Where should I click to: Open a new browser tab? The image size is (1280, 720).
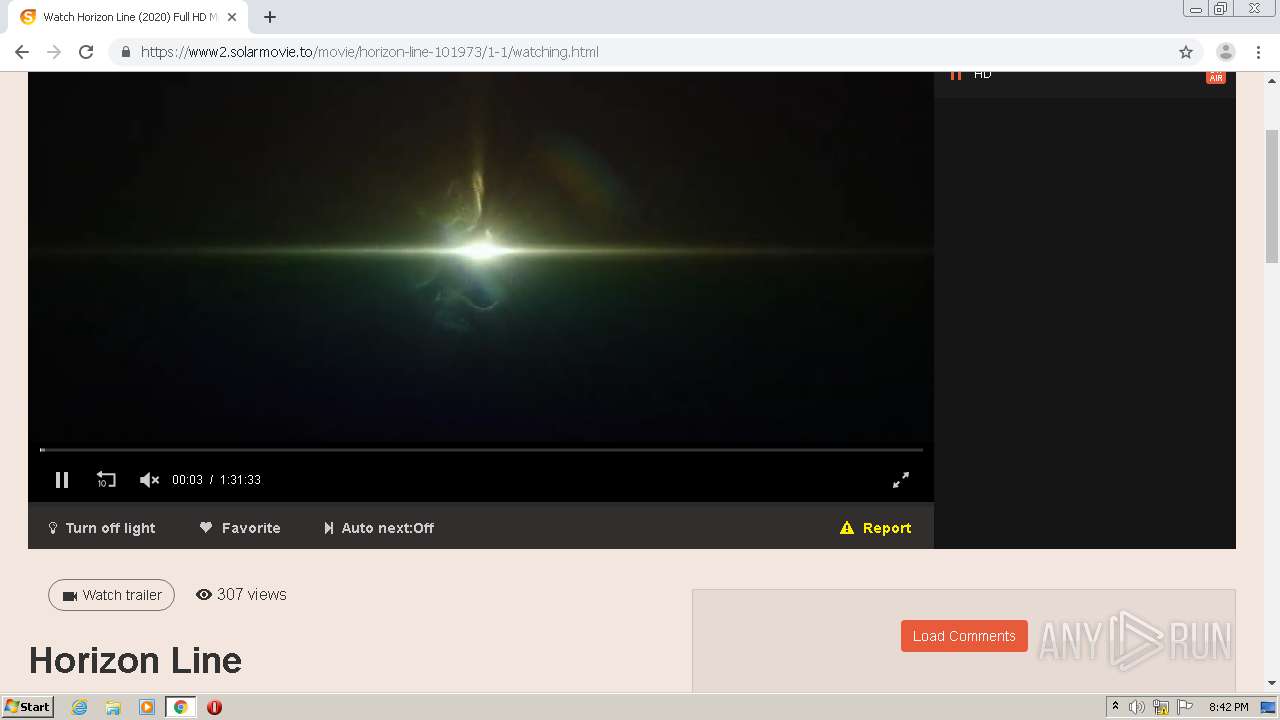270,17
